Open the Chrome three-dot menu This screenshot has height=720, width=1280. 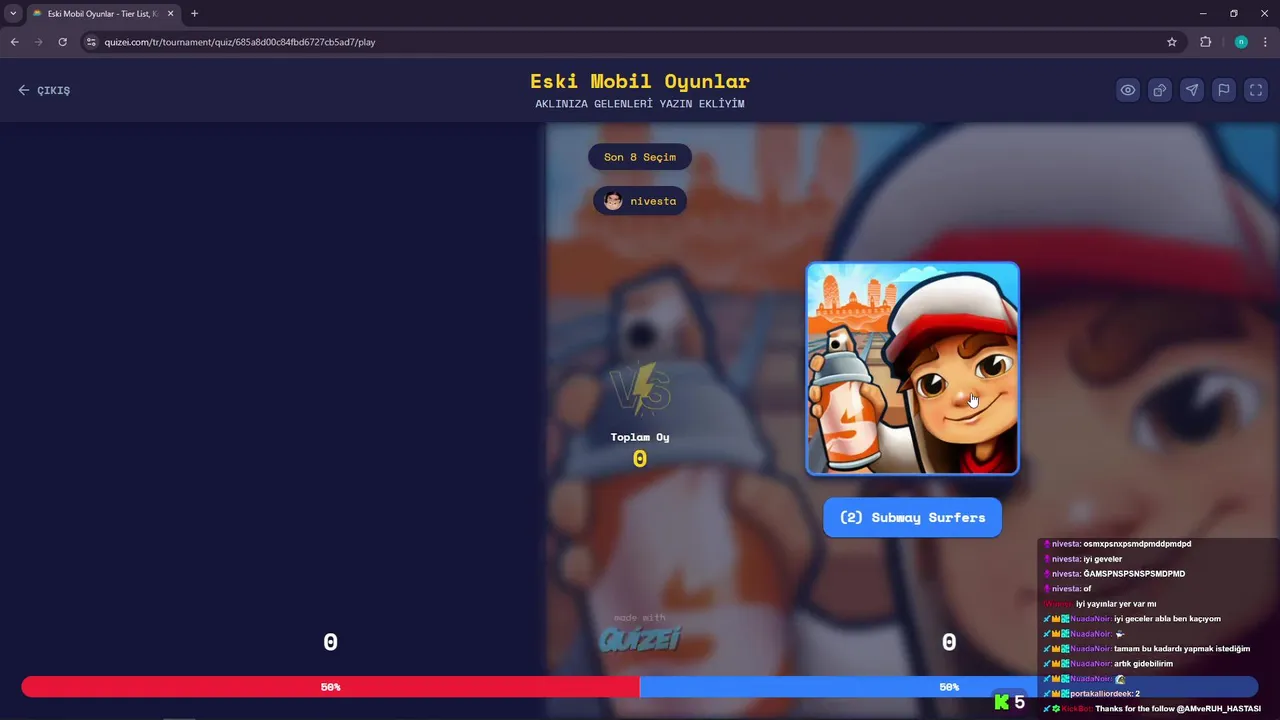1265,42
